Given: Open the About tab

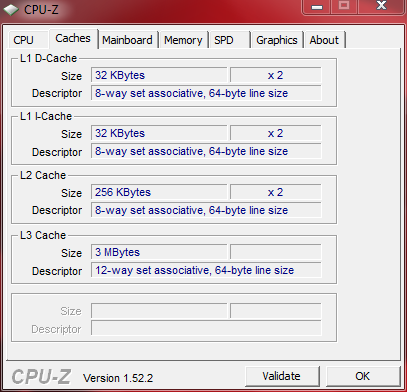Looking at the screenshot, I should [x=324, y=40].
